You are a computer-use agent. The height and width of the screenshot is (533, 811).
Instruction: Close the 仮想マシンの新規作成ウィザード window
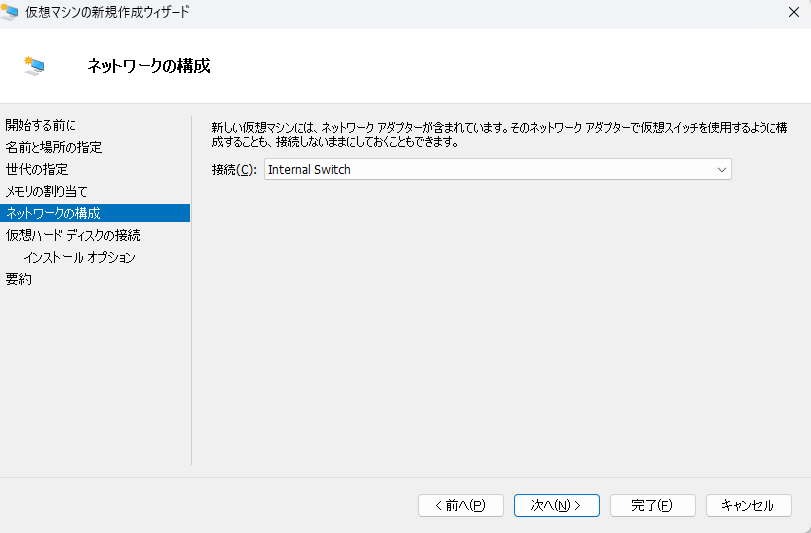point(792,12)
